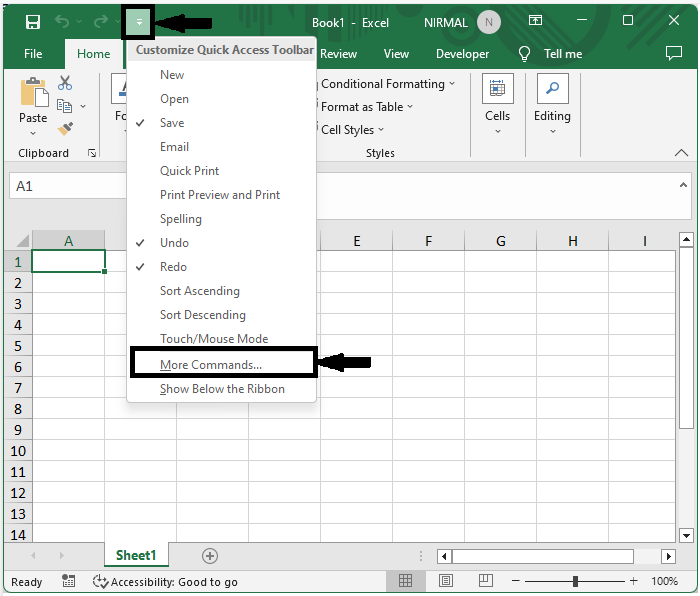This screenshot has width=700, height=596.
Task: Uncheck Redo in the customization menu
Action: [221, 267]
